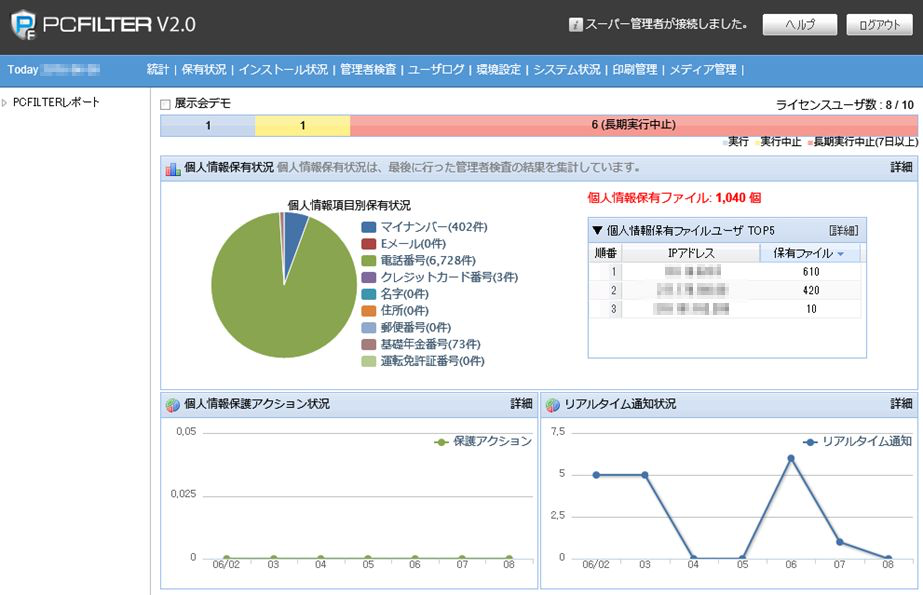Image resolution: width=923 pixels, height=595 pixels.
Task: Click the リアルタイム通知 legend marker
Action: tap(810, 442)
